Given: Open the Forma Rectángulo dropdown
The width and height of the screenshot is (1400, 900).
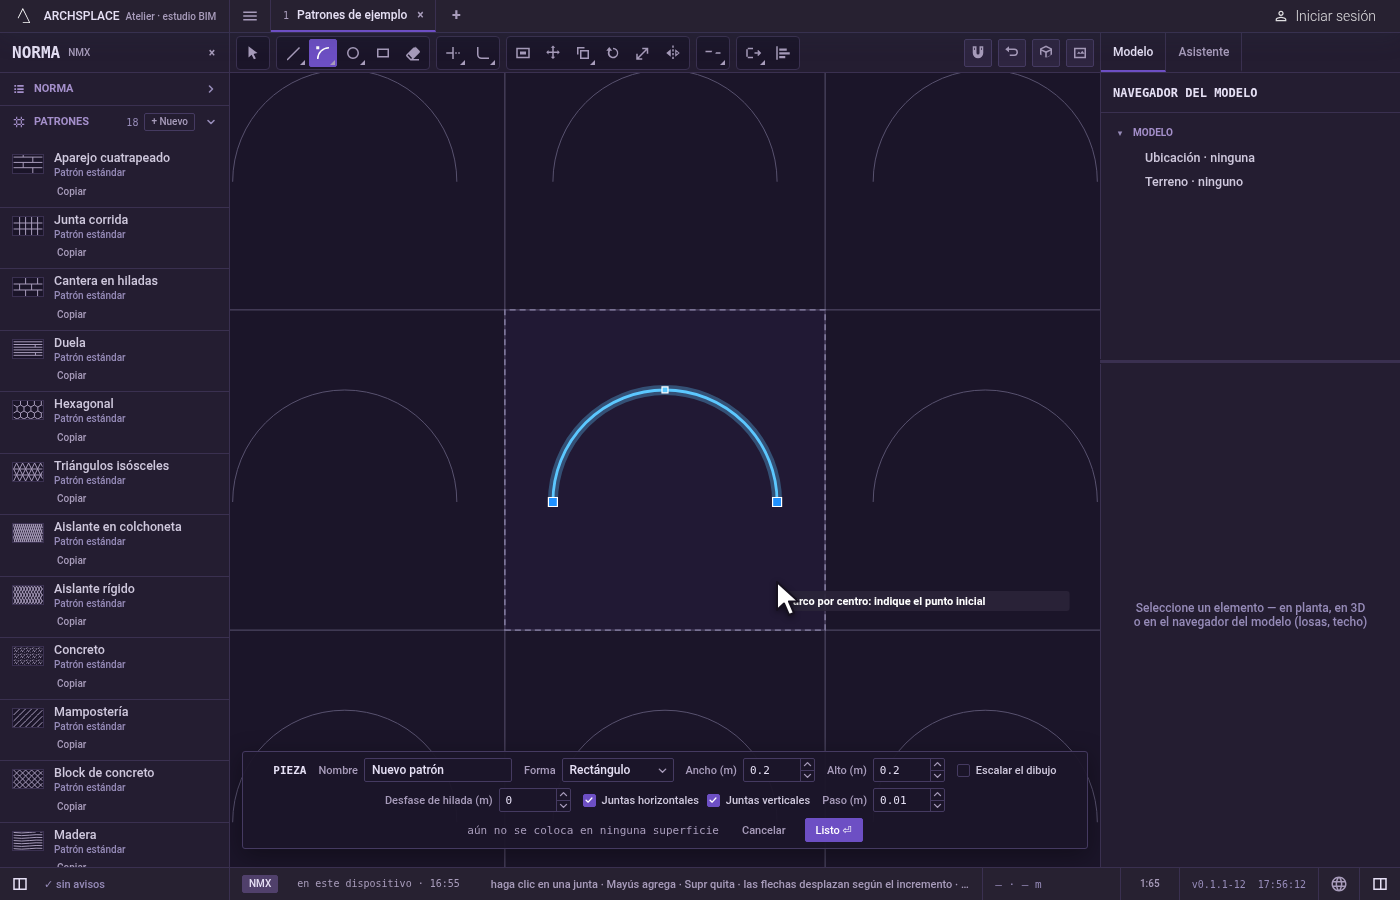Looking at the screenshot, I should 617,770.
